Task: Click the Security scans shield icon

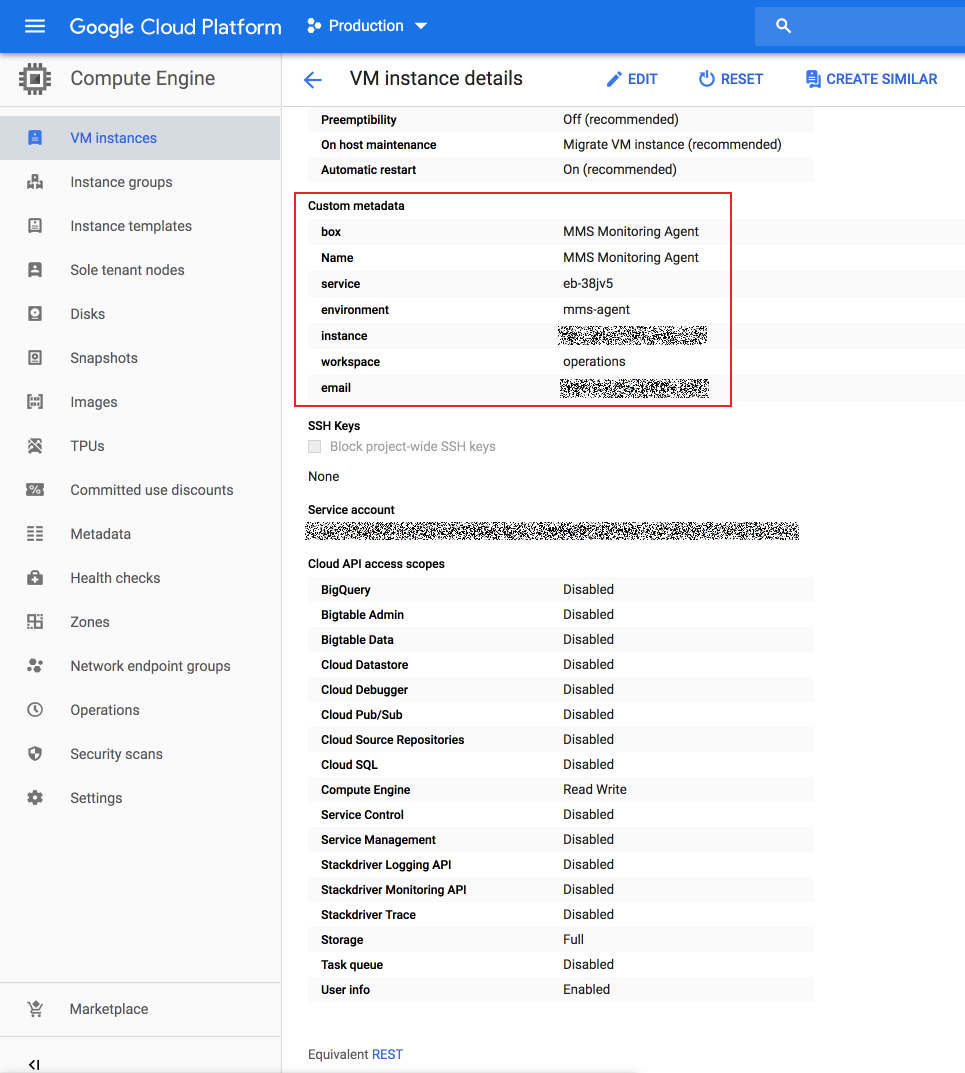Action: click(35, 754)
